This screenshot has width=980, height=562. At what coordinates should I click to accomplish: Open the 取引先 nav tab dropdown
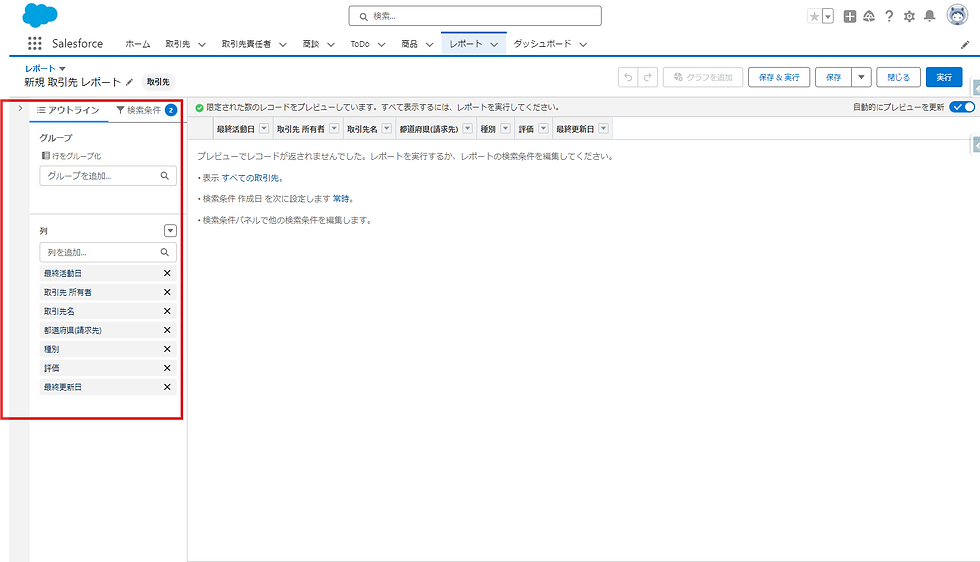tap(202, 44)
